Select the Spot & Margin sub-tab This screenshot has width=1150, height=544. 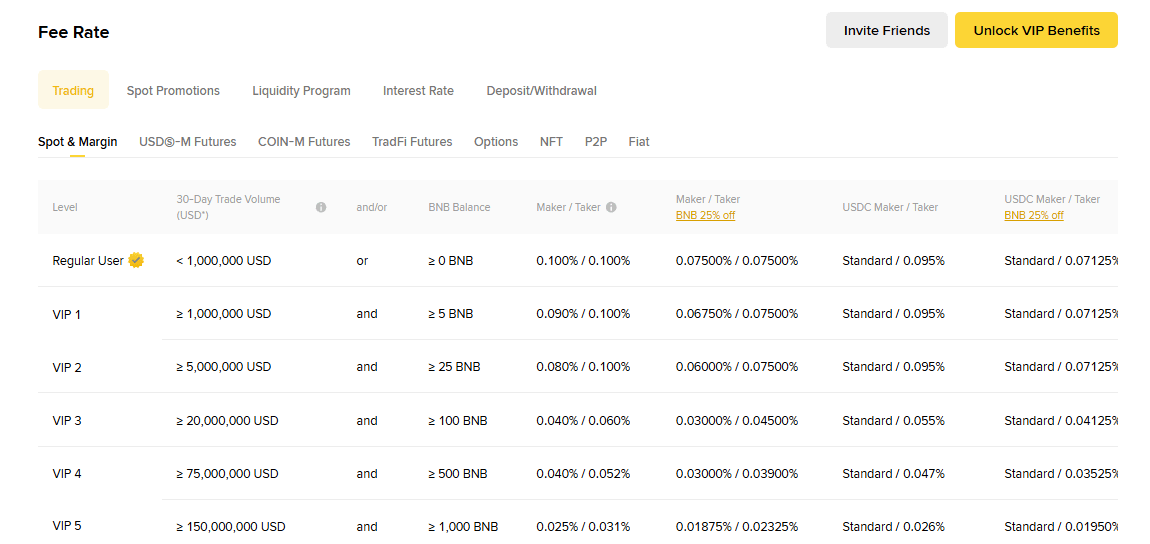[78, 141]
